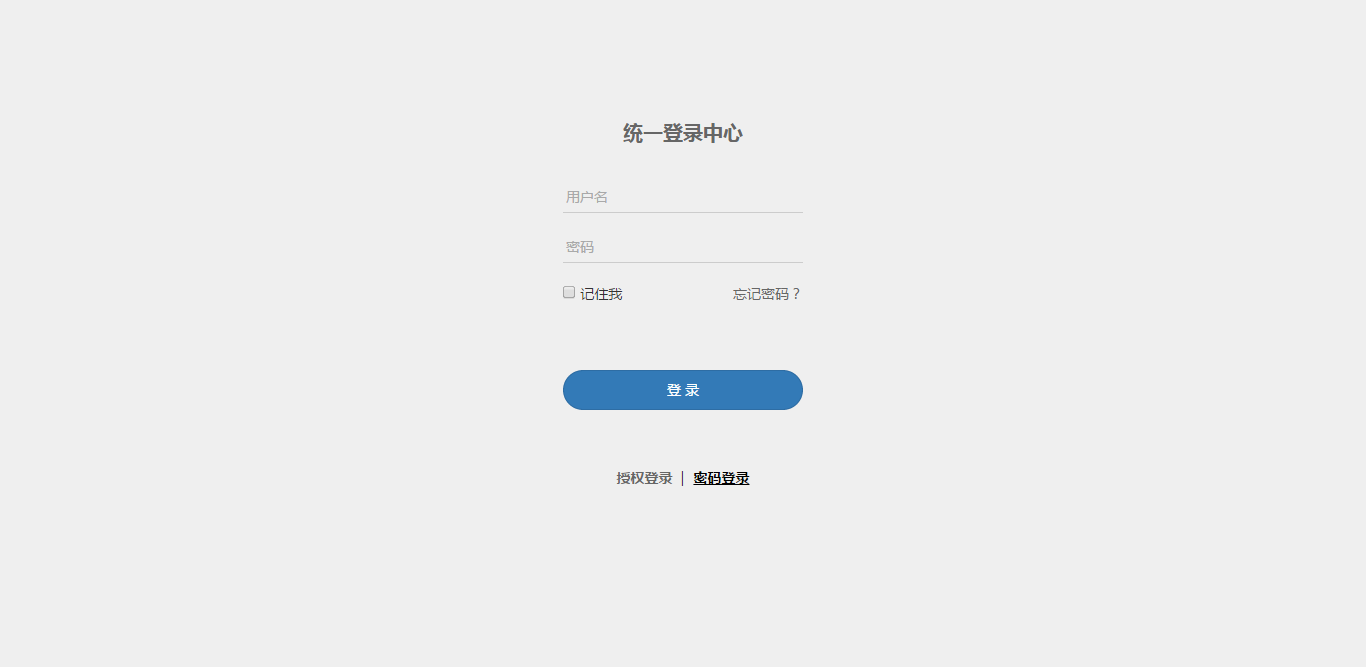Viewport: 1366px width, 667px height.
Task: Click the 统一登录中心 heading
Action: 683,133
